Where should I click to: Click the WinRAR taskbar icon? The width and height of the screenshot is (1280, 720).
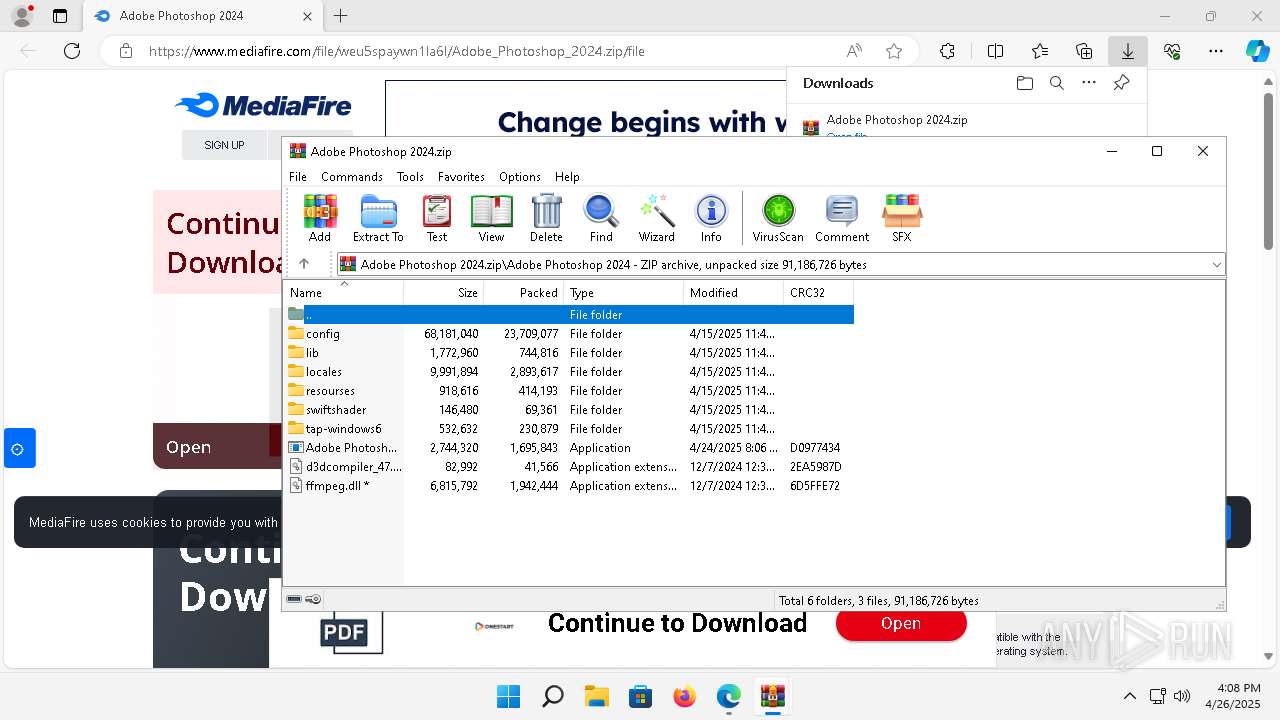772,696
